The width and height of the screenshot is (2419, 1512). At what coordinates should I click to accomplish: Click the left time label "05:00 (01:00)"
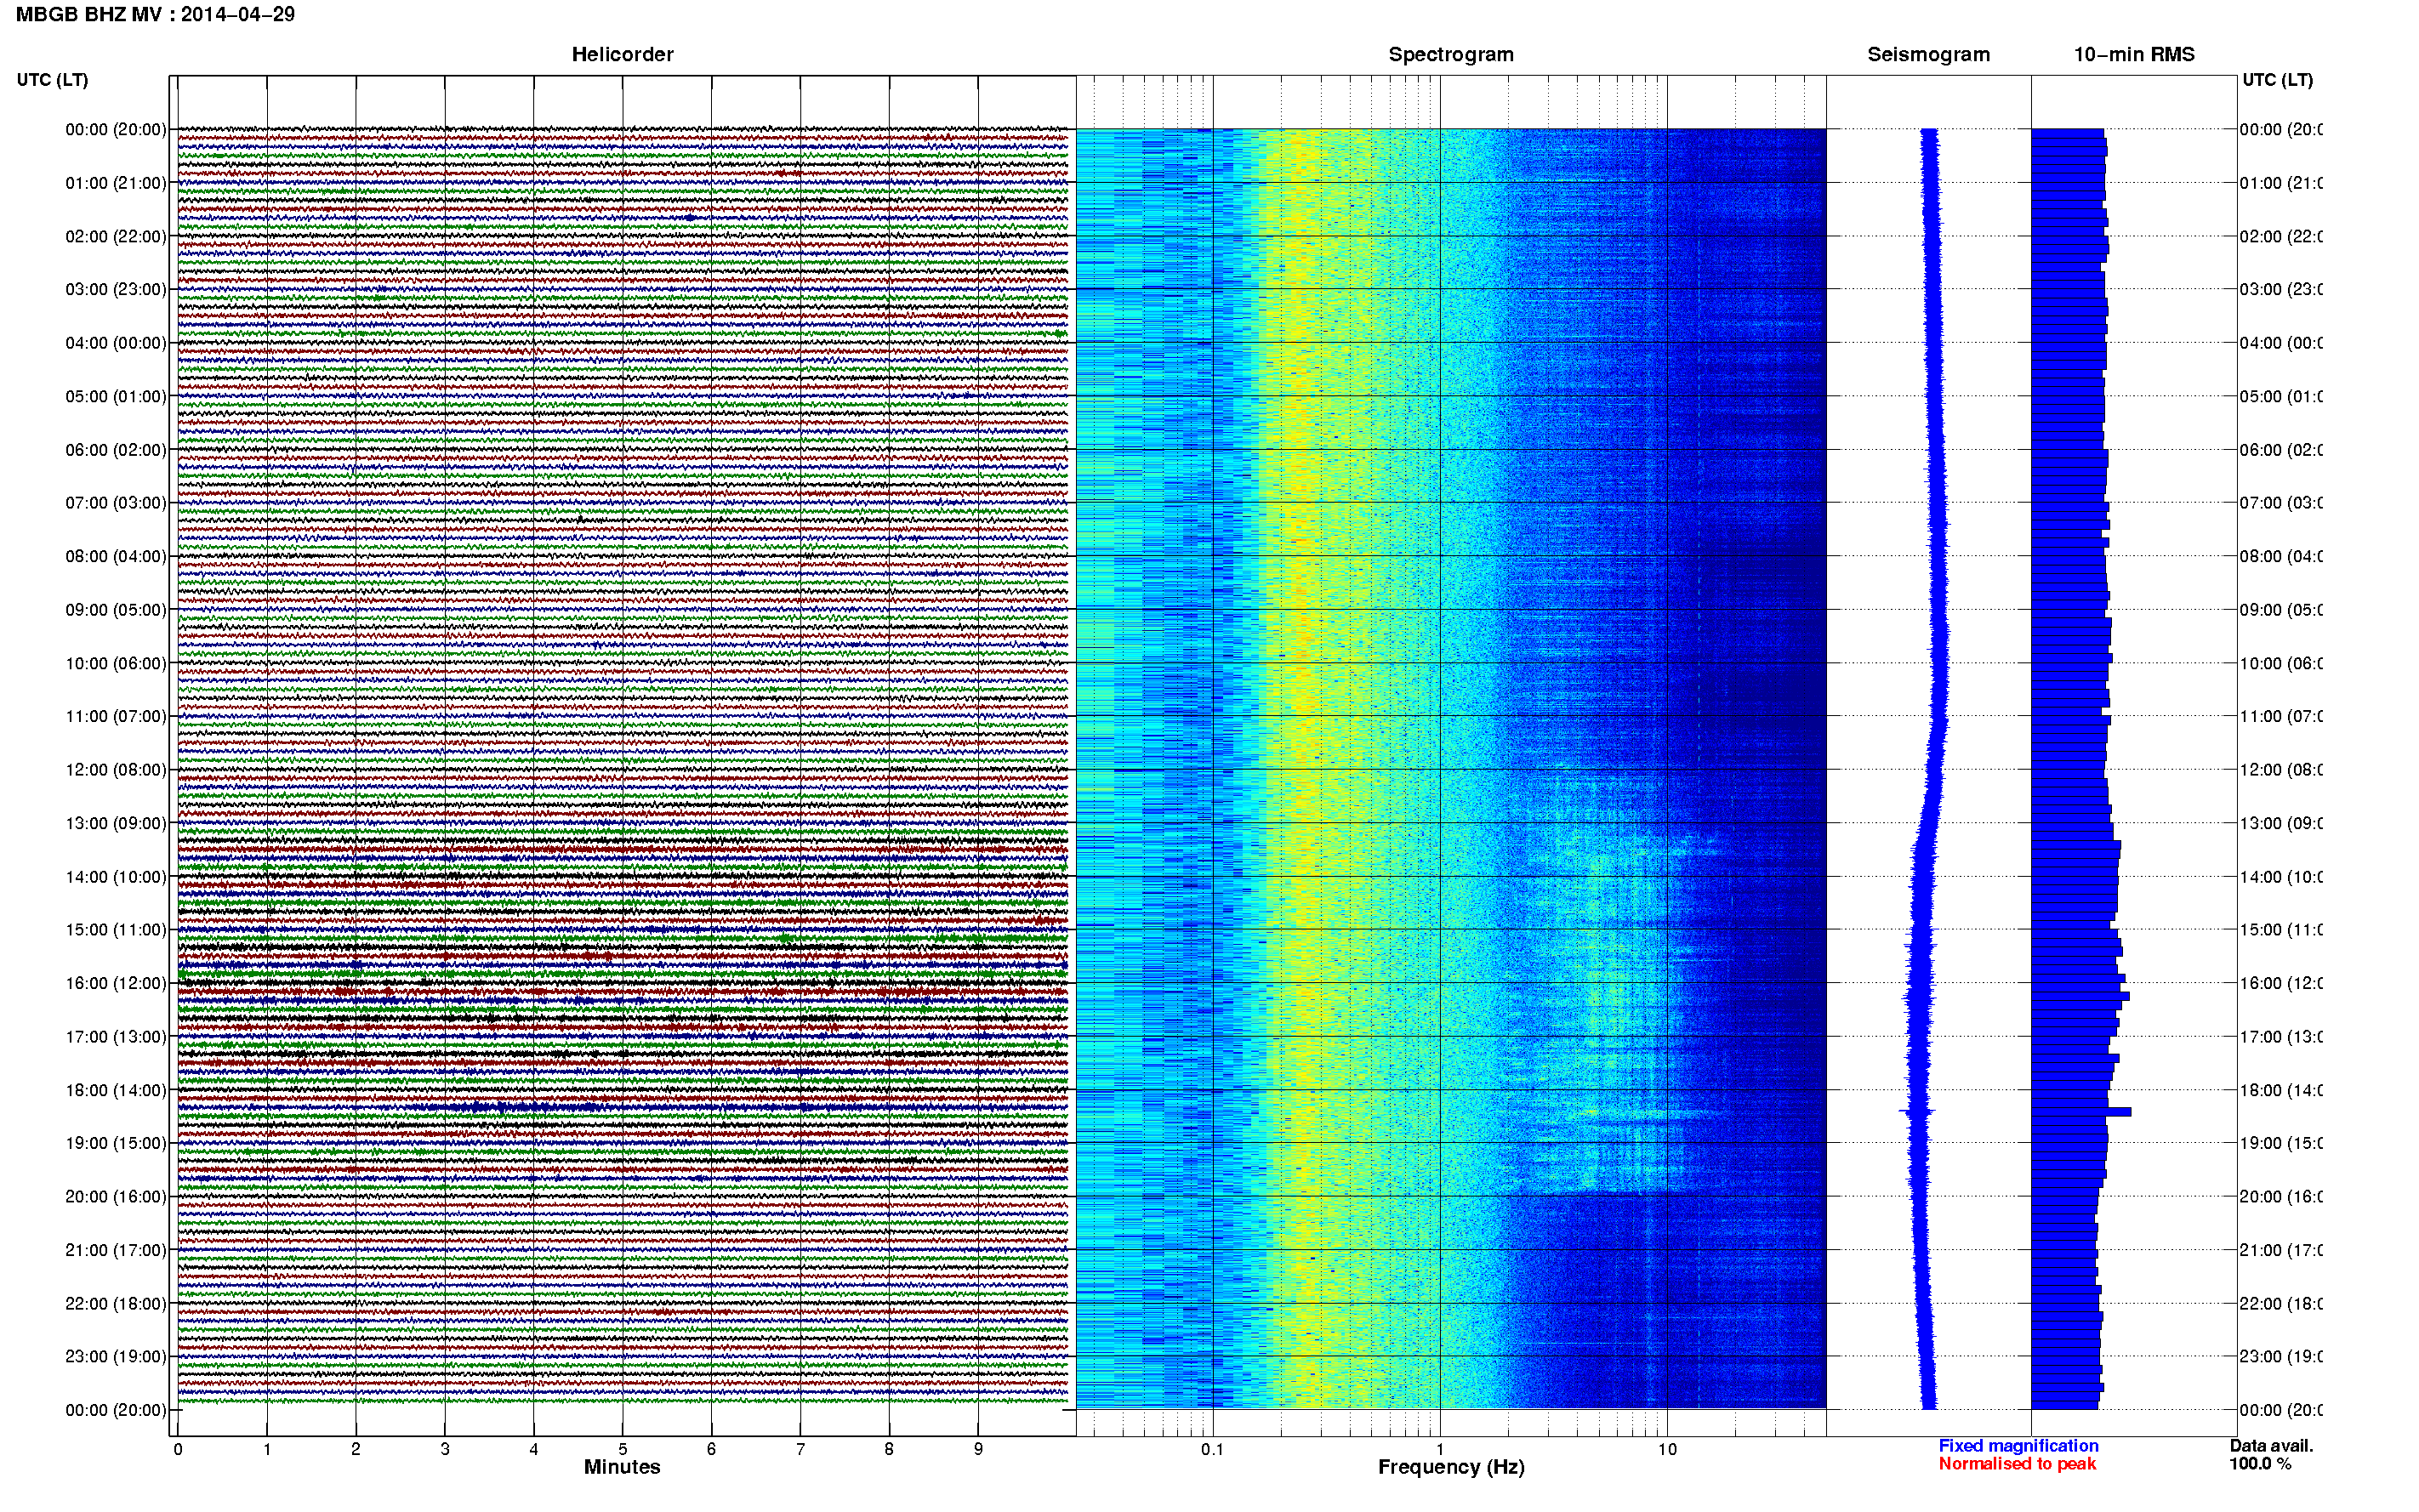click(116, 396)
